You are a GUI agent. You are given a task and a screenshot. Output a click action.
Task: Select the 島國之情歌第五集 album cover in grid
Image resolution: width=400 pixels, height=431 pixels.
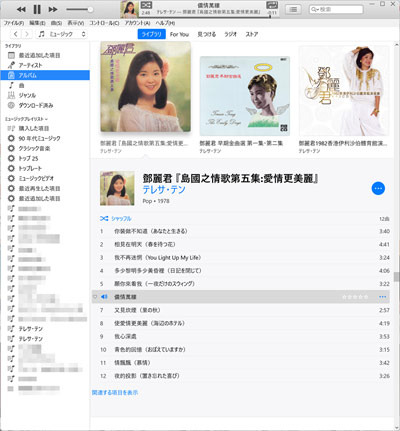click(145, 87)
